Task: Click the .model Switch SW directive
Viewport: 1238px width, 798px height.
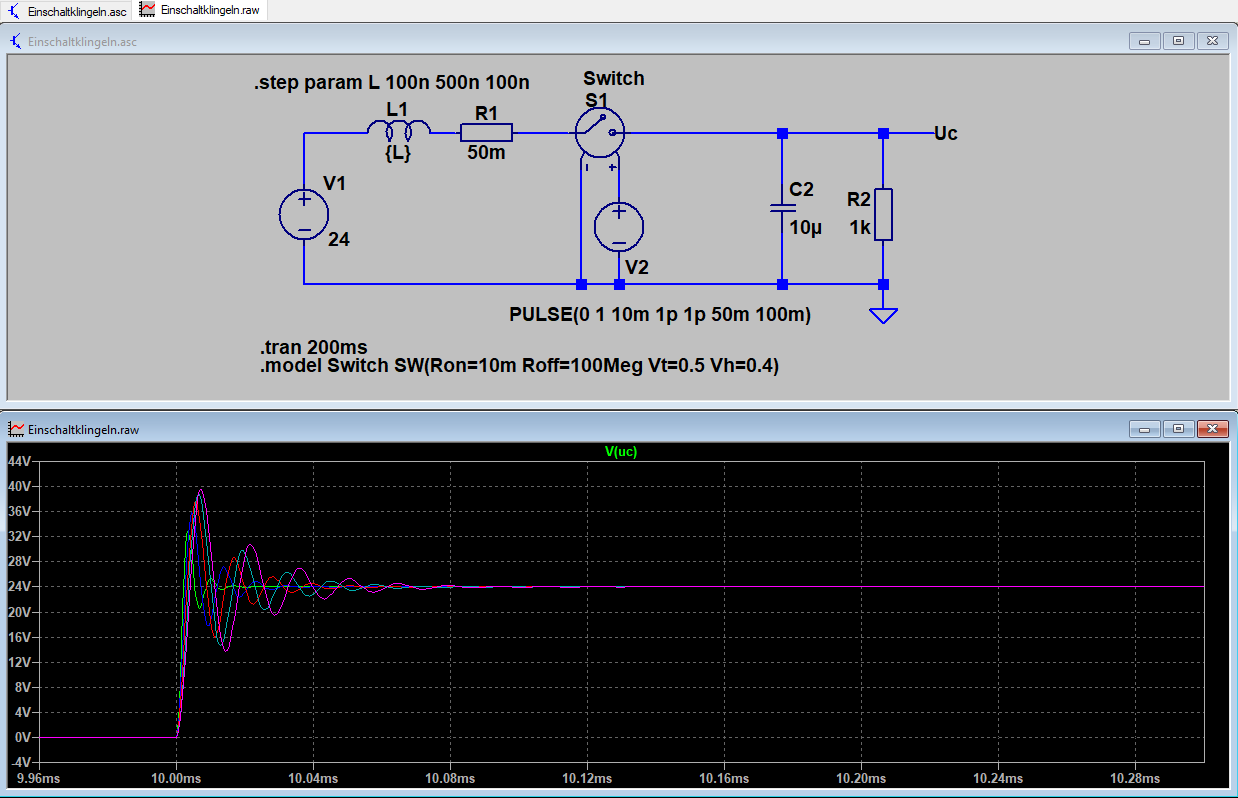Action: point(519,366)
